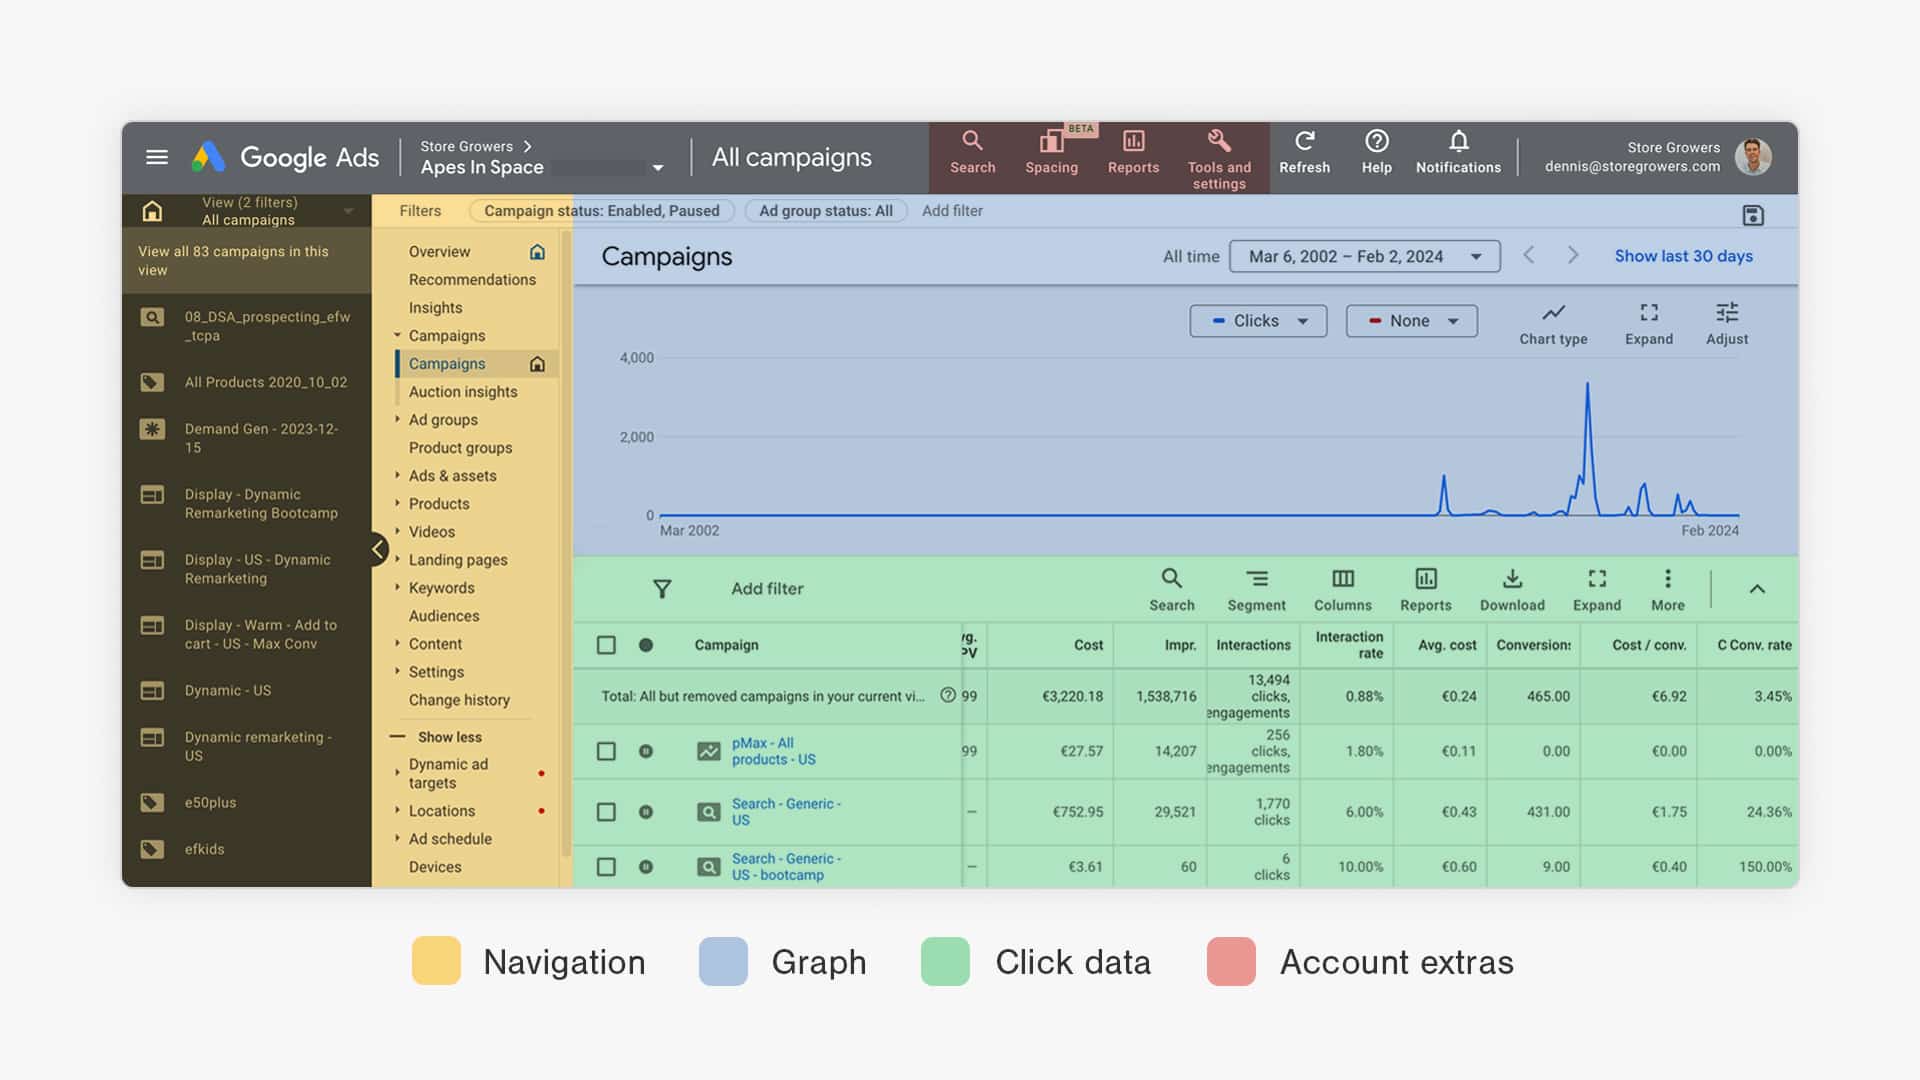Open Search - Generic - US - bootcamp campaign
The image size is (1920, 1080).
click(786, 867)
